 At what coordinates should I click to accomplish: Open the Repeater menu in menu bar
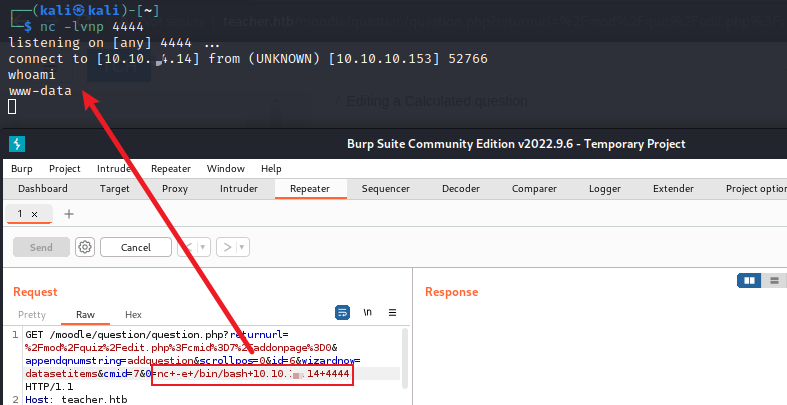tap(171, 169)
